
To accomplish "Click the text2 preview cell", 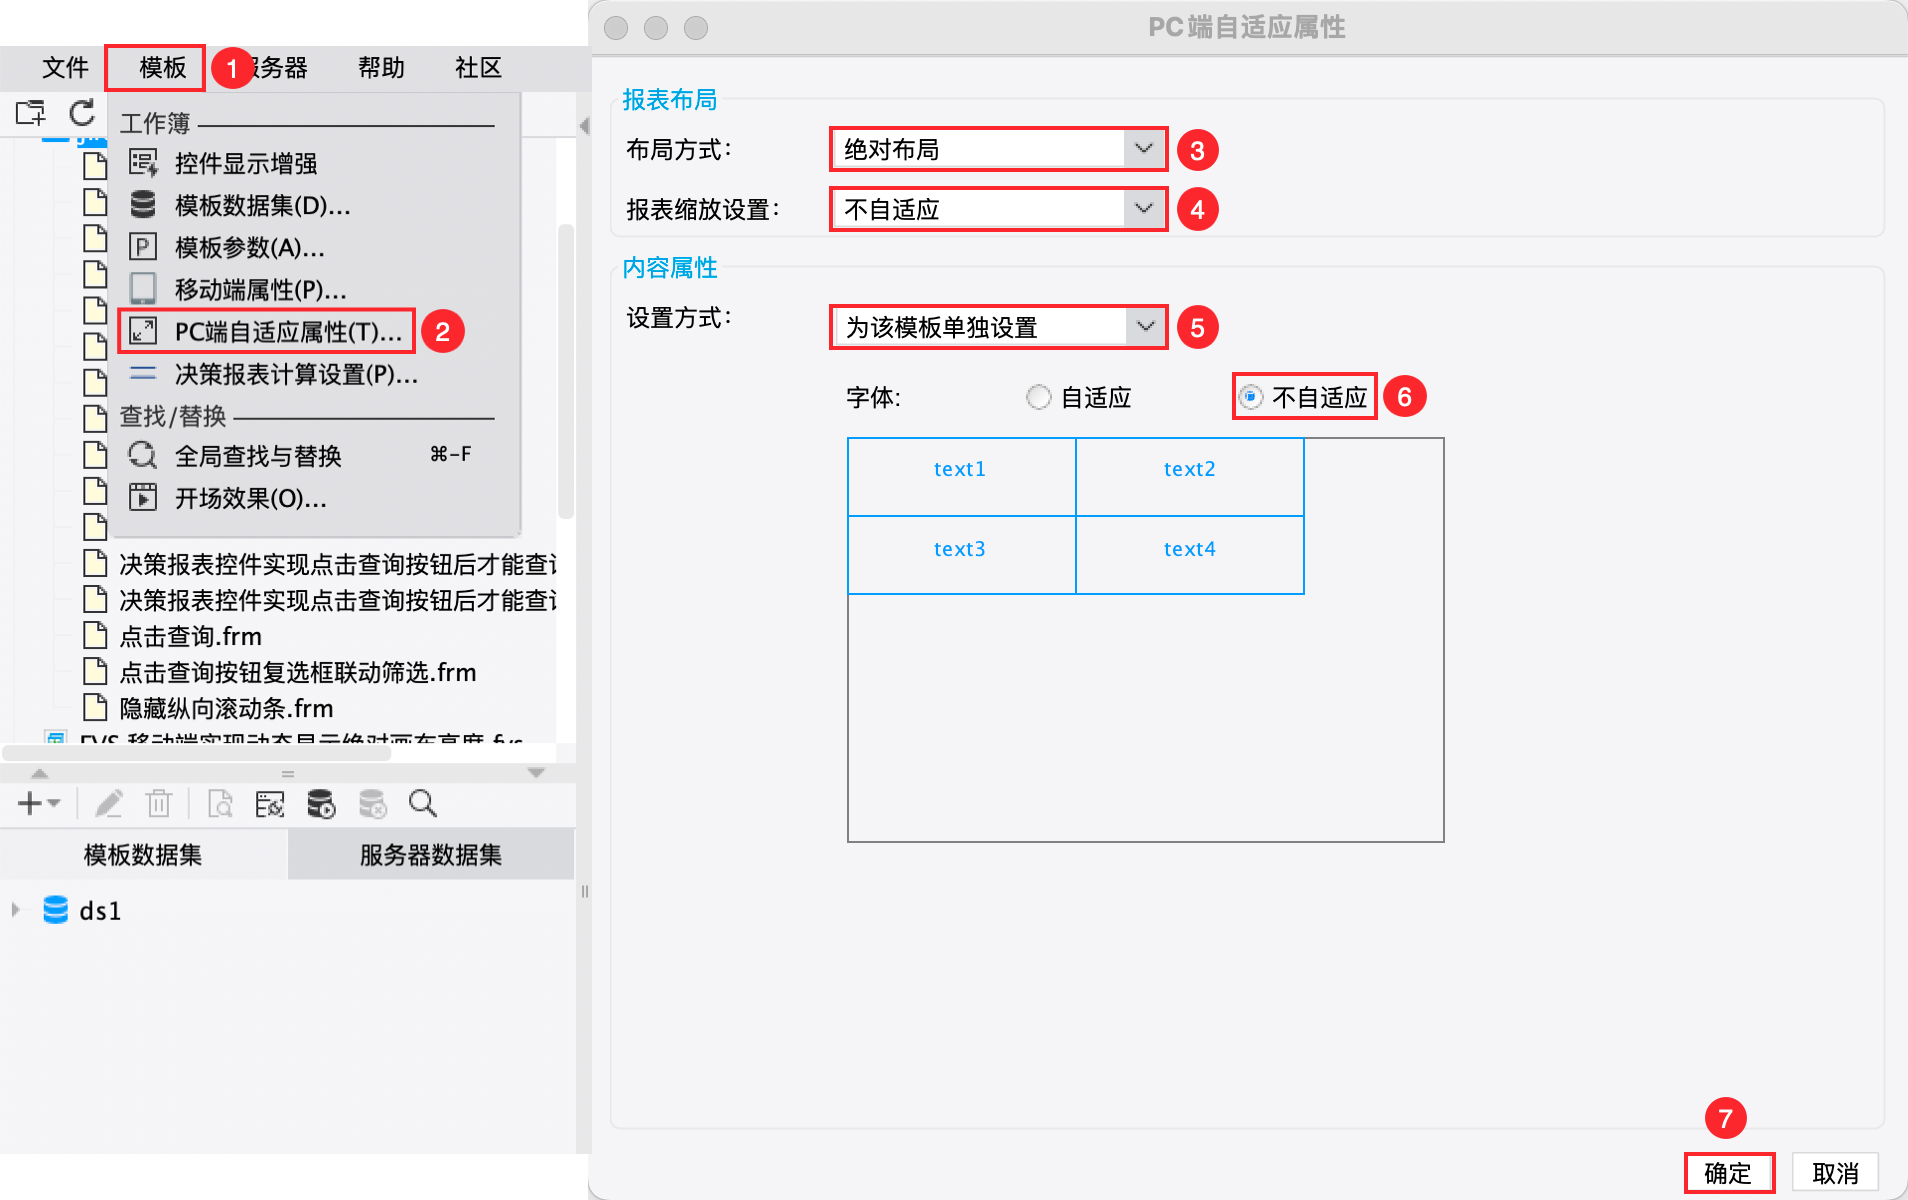I will [x=1190, y=477].
